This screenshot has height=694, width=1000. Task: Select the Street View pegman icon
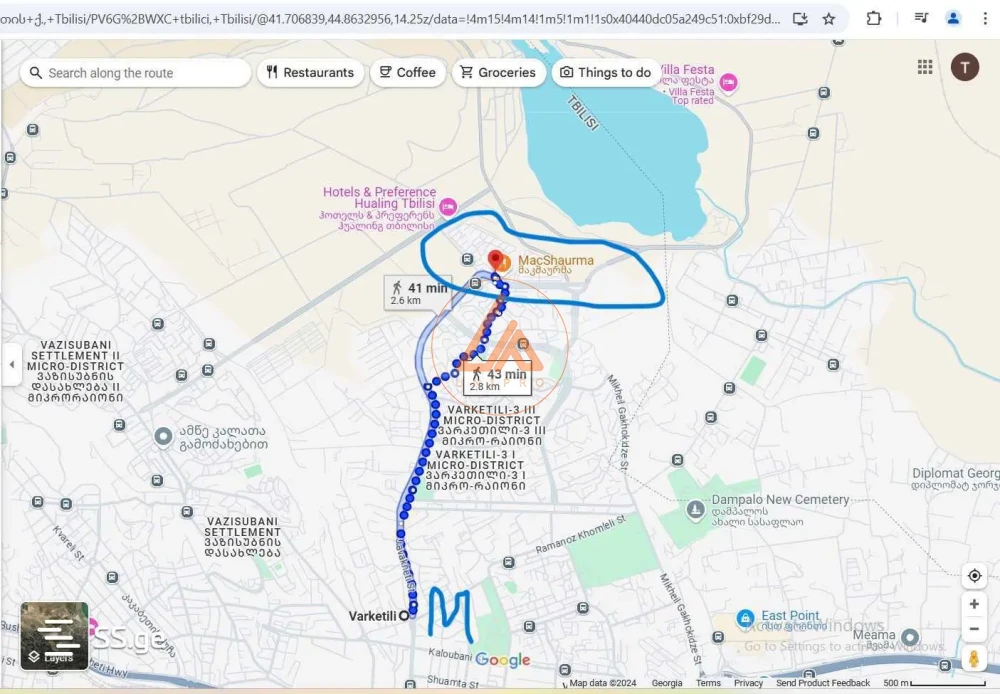(x=974, y=659)
